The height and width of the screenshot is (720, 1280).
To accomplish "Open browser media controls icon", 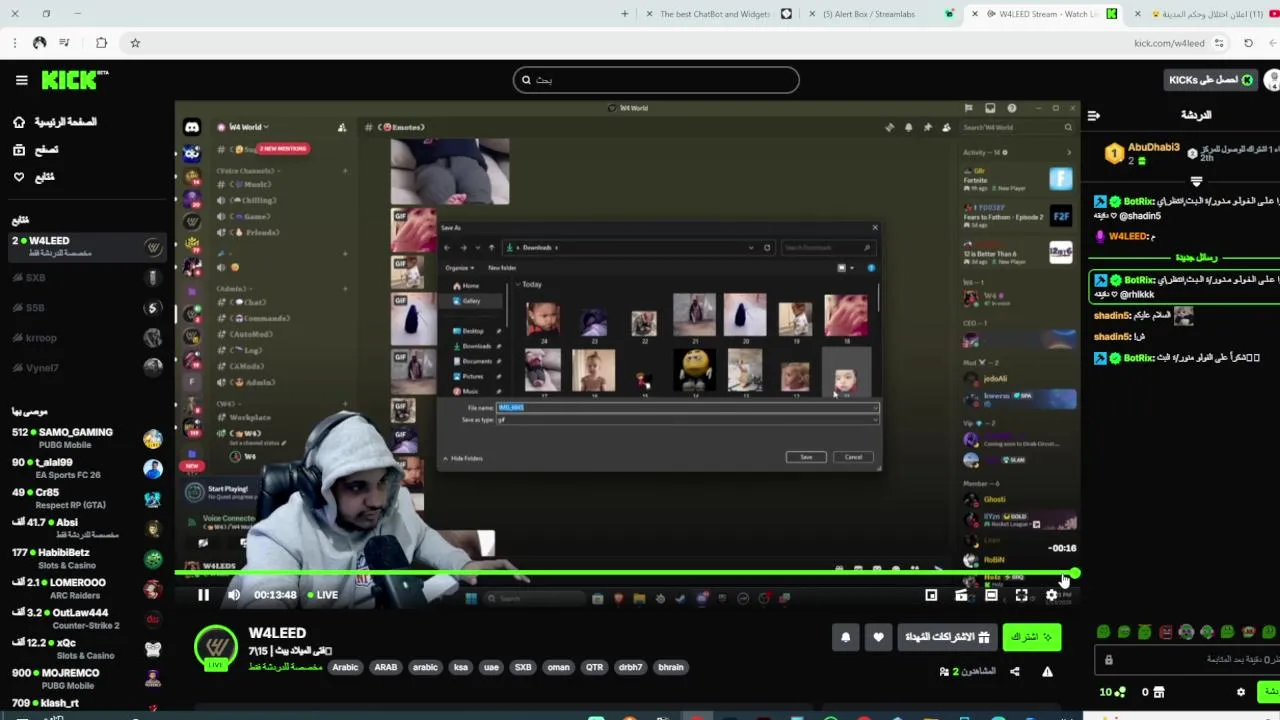I will point(64,43).
